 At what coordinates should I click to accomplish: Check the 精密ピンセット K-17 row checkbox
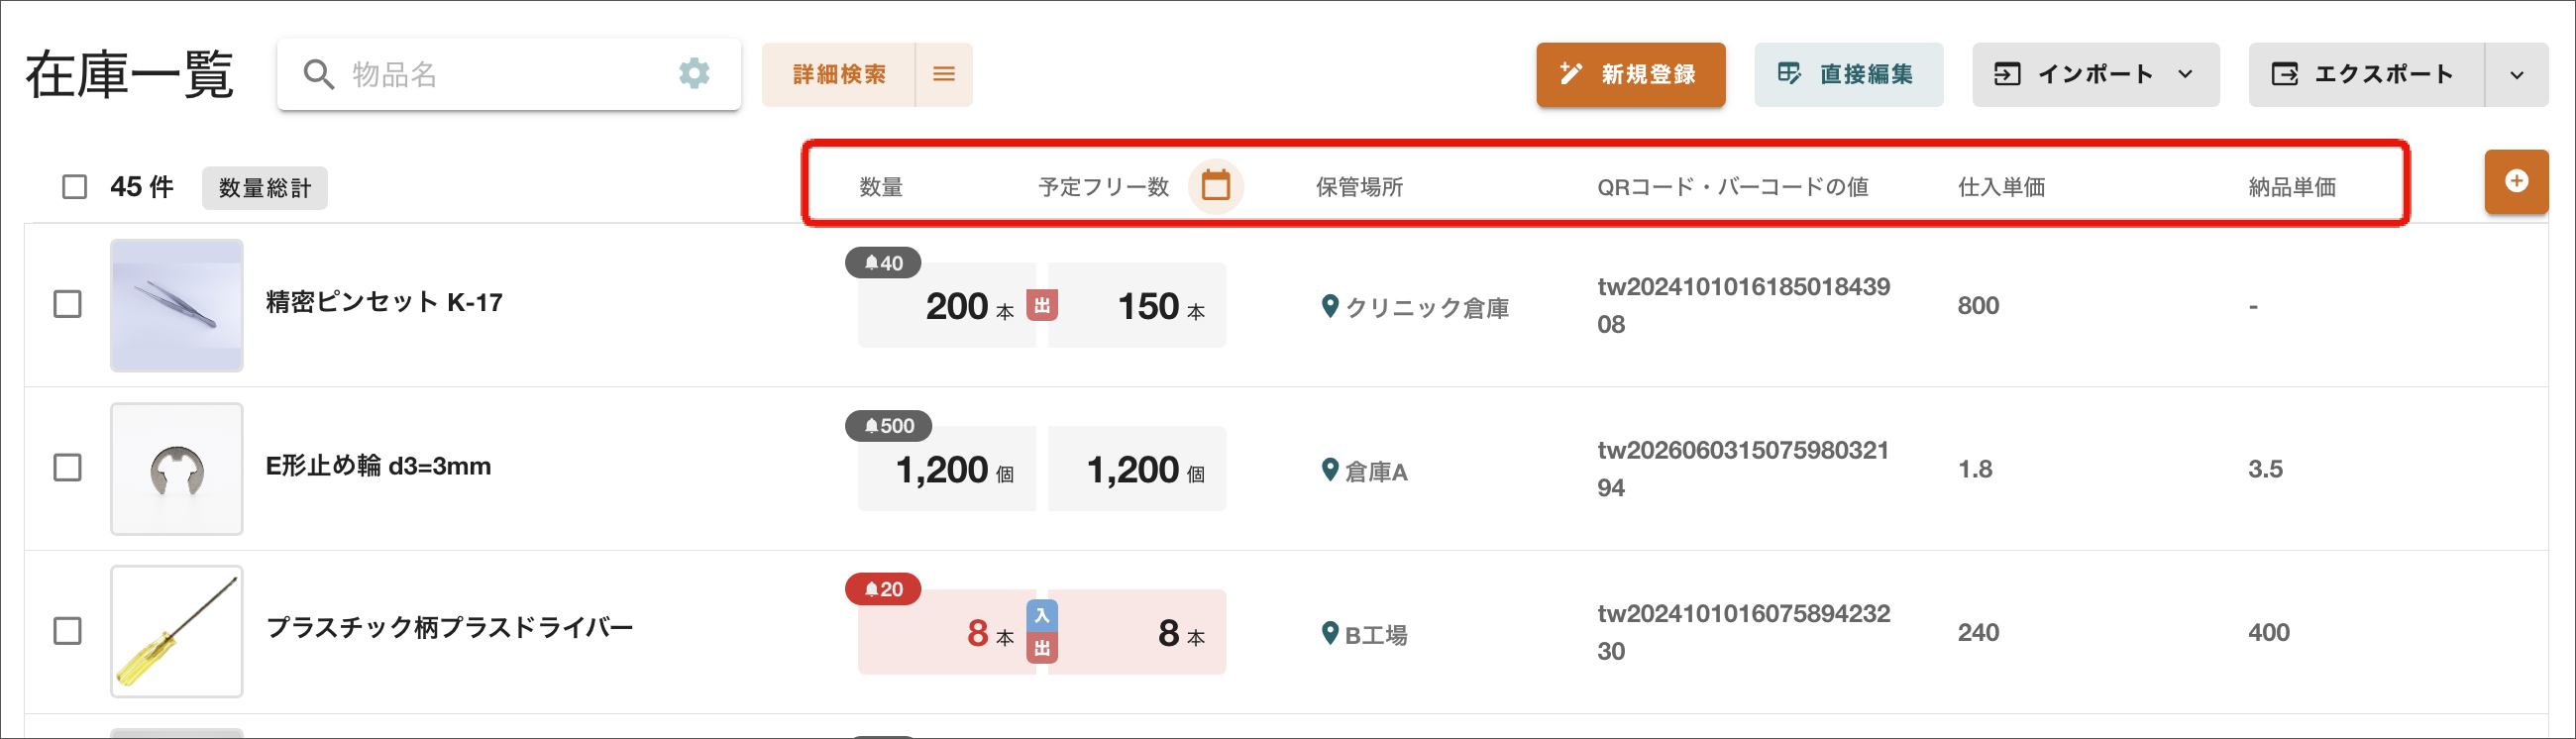click(x=67, y=304)
